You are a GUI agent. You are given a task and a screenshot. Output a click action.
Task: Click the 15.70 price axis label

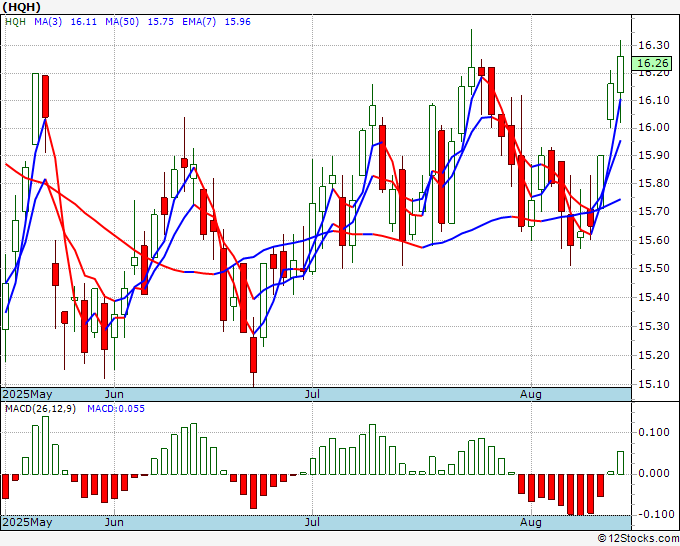coord(654,212)
